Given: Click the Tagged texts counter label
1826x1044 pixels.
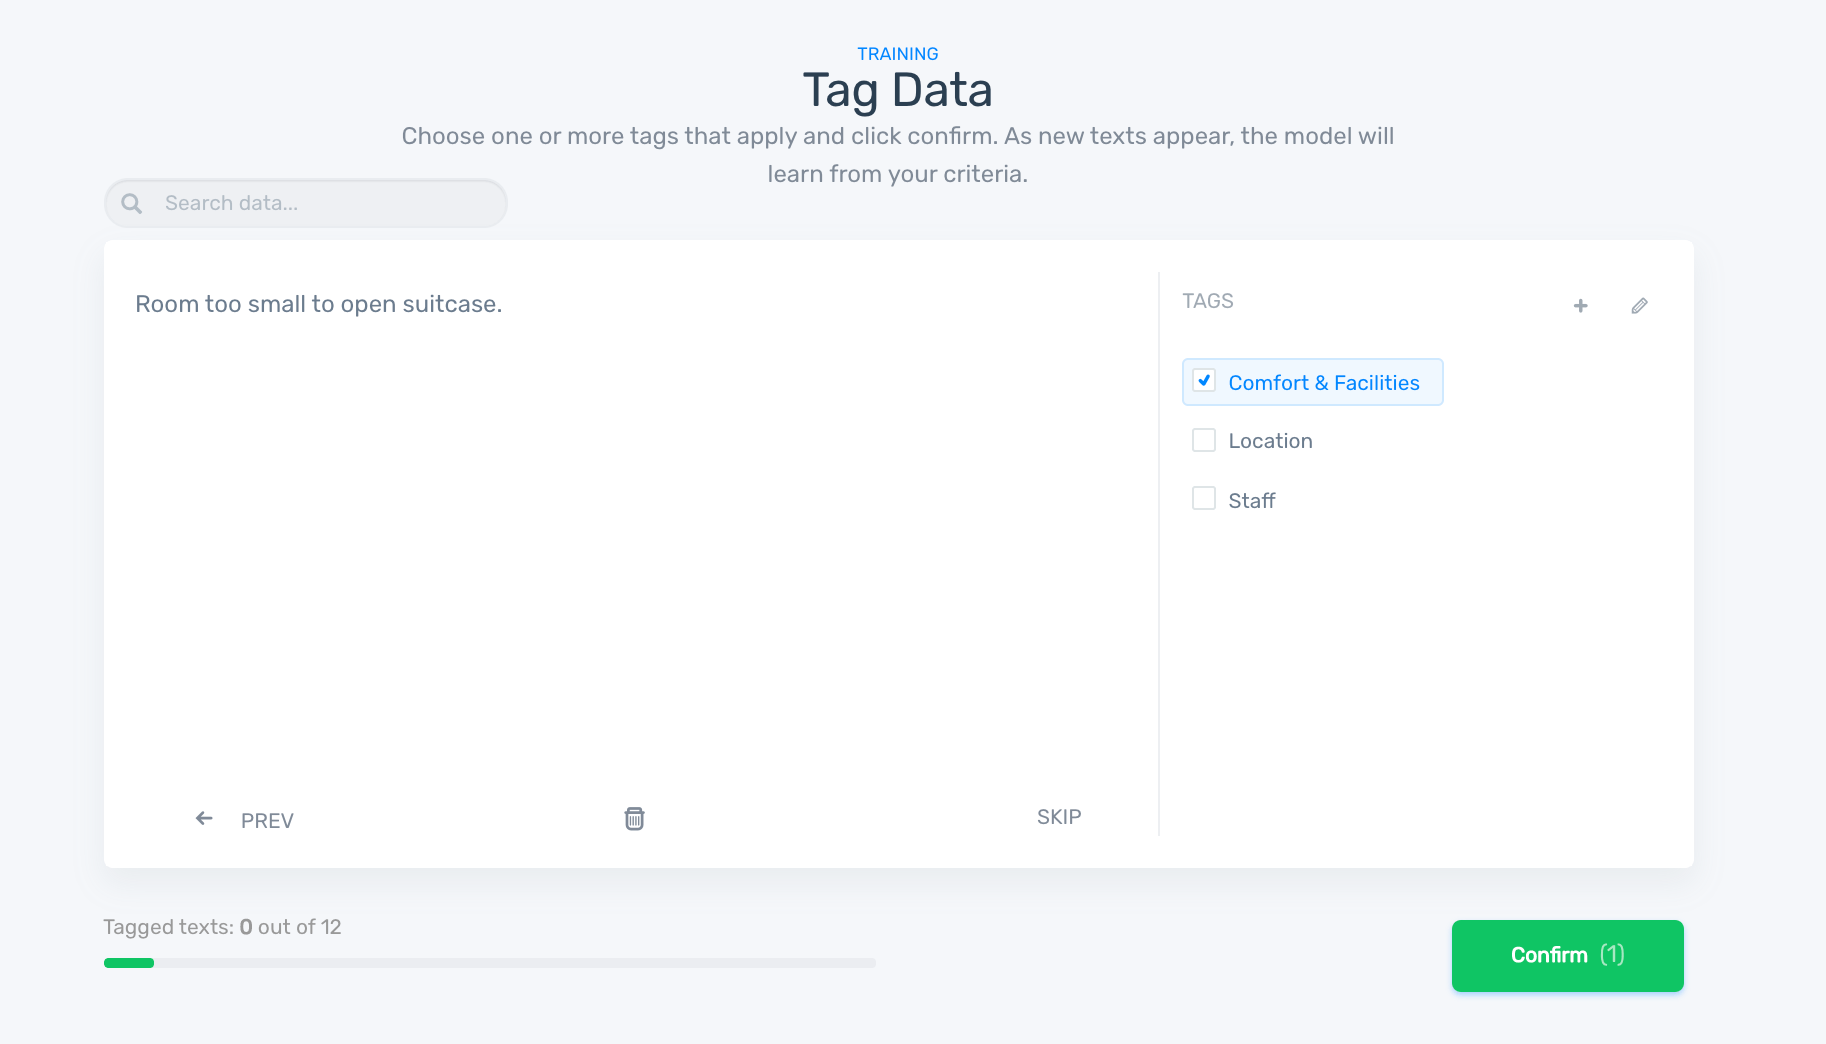Looking at the screenshot, I should tap(222, 927).
